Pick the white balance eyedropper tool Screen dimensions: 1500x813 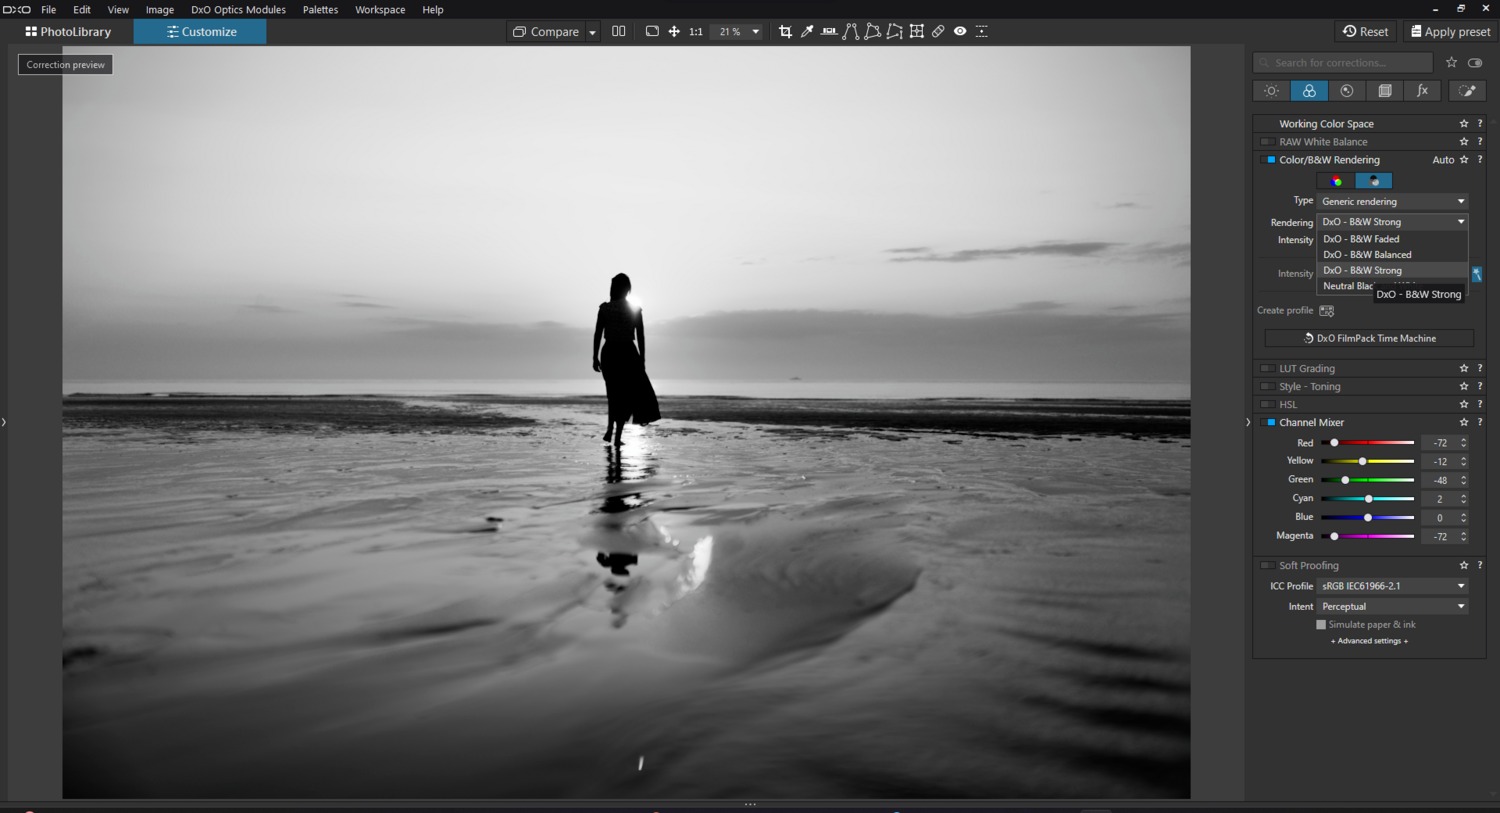click(807, 32)
